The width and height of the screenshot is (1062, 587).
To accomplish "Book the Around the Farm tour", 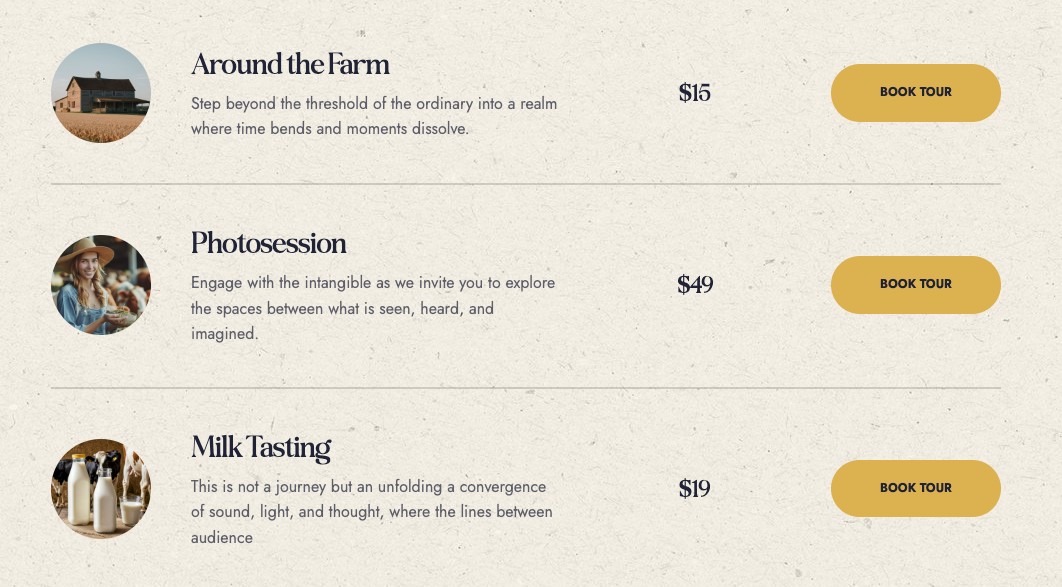I will (916, 93).
